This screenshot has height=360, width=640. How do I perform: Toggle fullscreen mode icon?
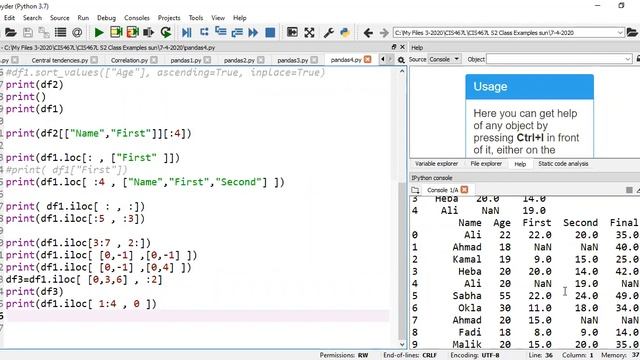click(x=309, y=33)
